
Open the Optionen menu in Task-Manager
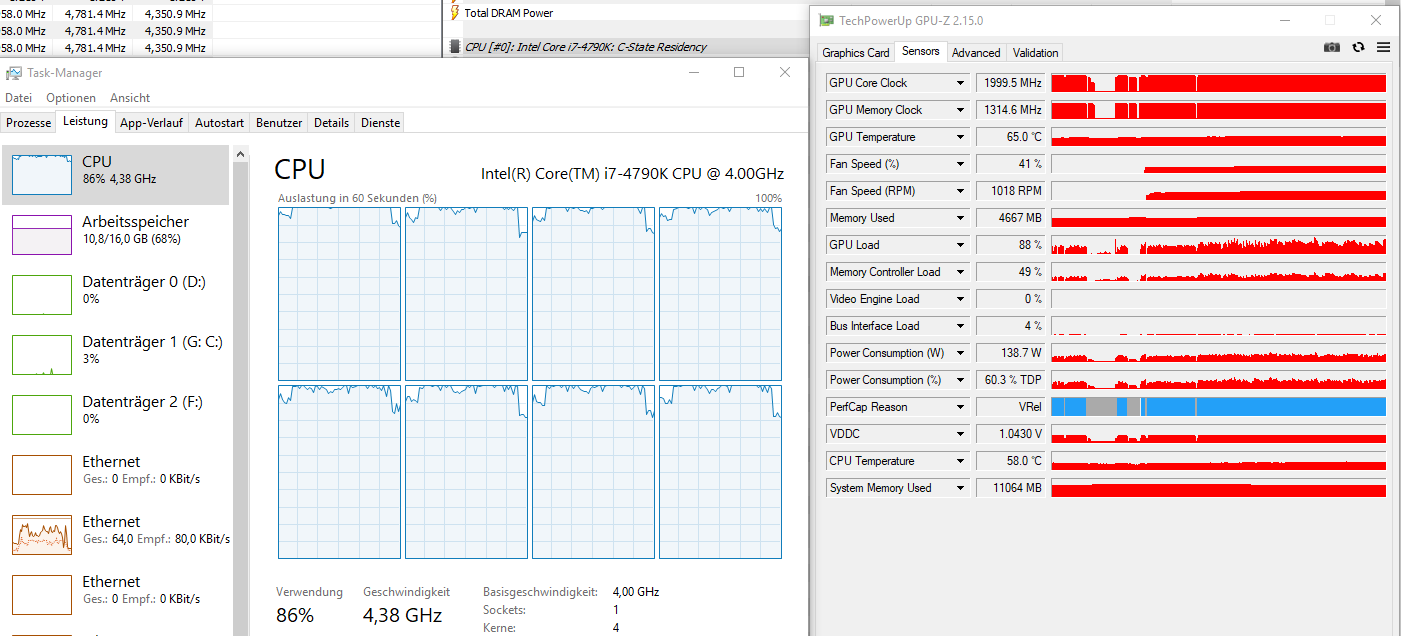[71, 98]
